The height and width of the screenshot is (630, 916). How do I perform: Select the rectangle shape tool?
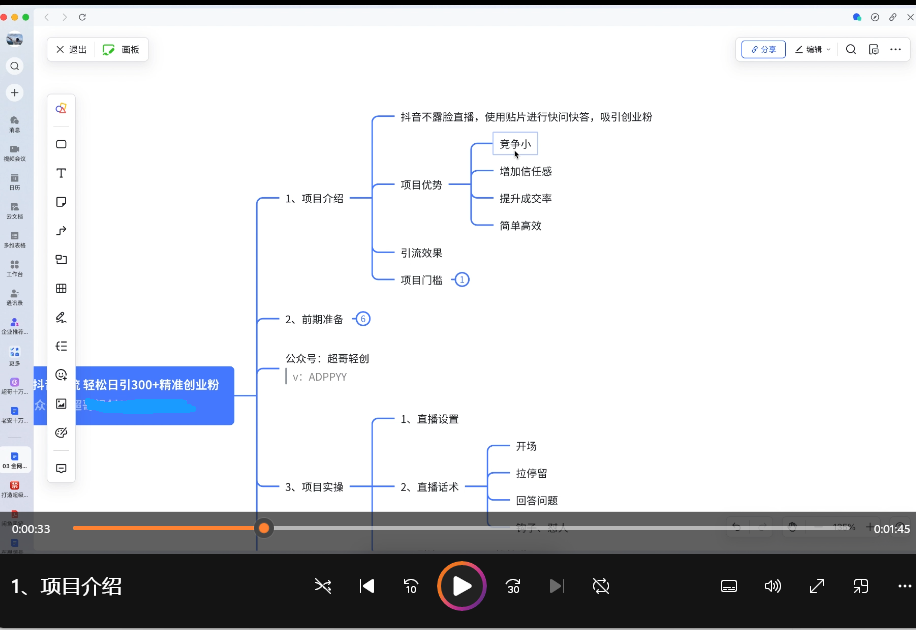(x=61, y=144)
